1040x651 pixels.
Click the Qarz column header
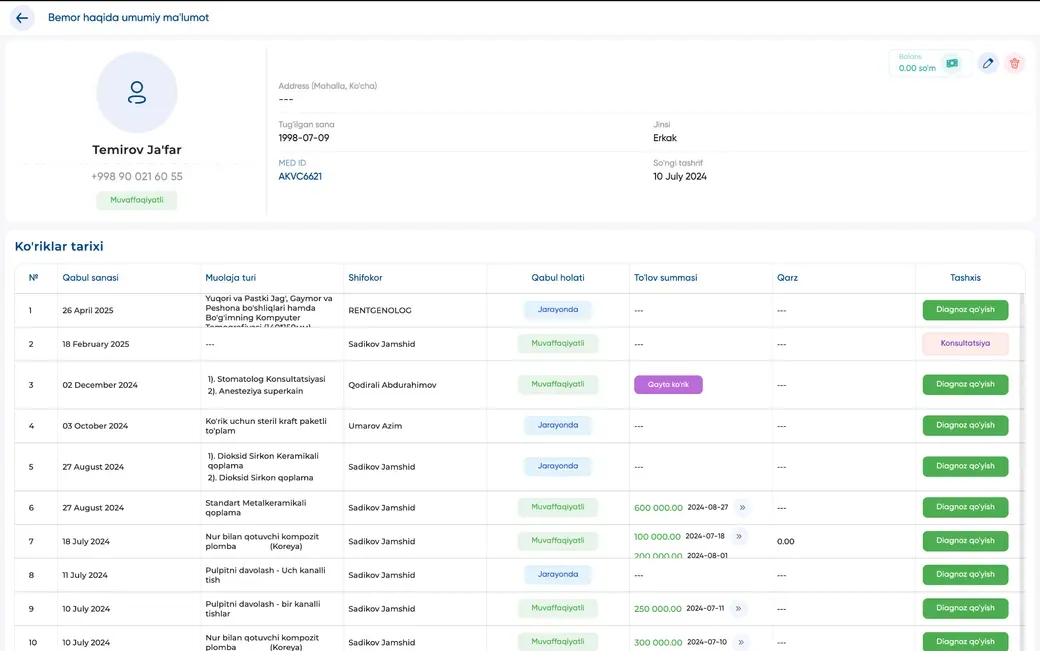pyautogui.click(x=787, y=278)
